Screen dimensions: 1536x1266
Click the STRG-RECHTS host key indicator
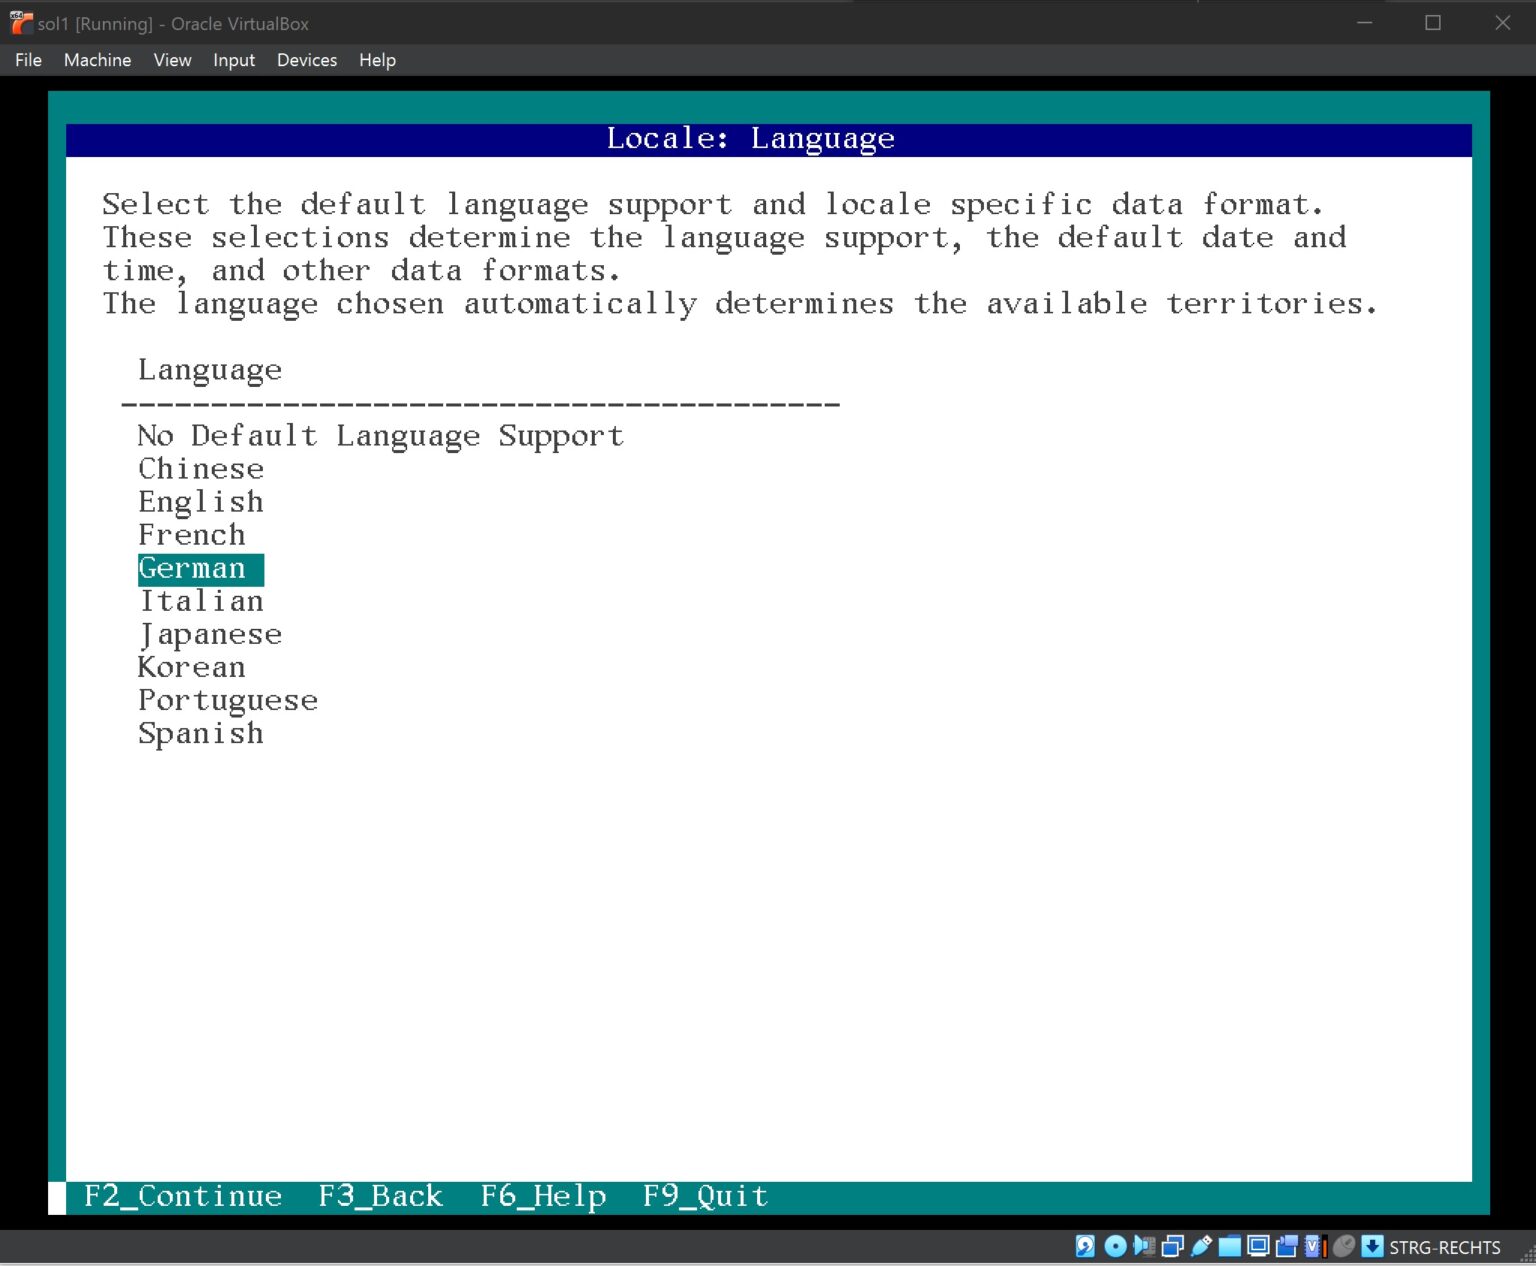(1444, 1246)
